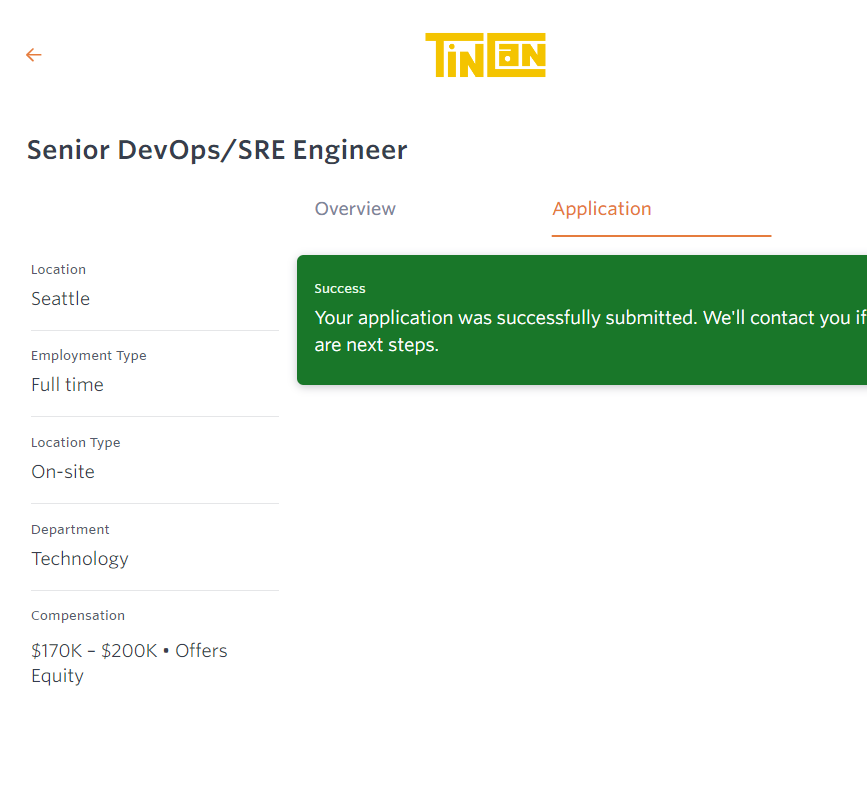Select the Application tab
This screenshot has height=789, width=867.
pyautogui.click(x=601, y=209)
